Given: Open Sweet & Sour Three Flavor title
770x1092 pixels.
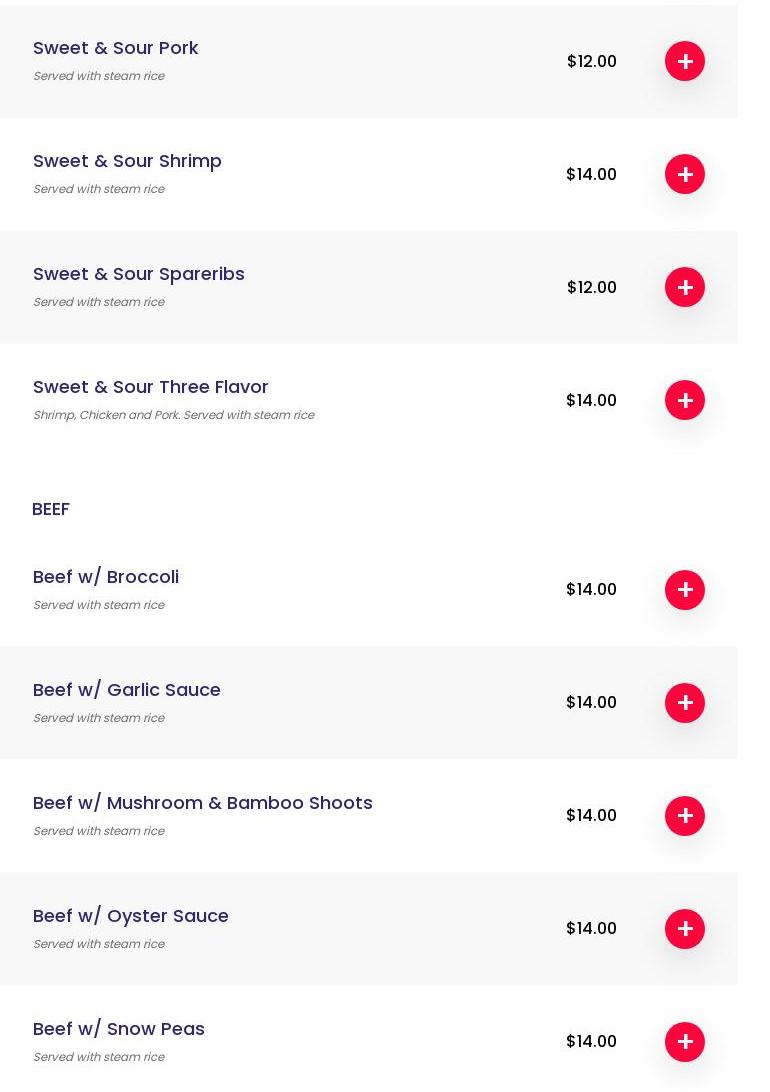Looking at the screenshot, I should (x=151, y=387).
